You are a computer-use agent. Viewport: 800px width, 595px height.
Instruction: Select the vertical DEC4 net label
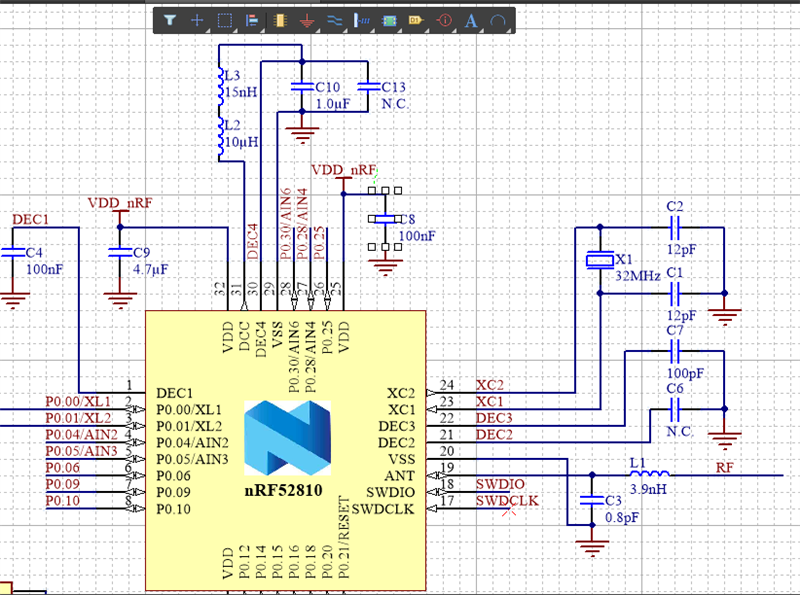[253, 242]
